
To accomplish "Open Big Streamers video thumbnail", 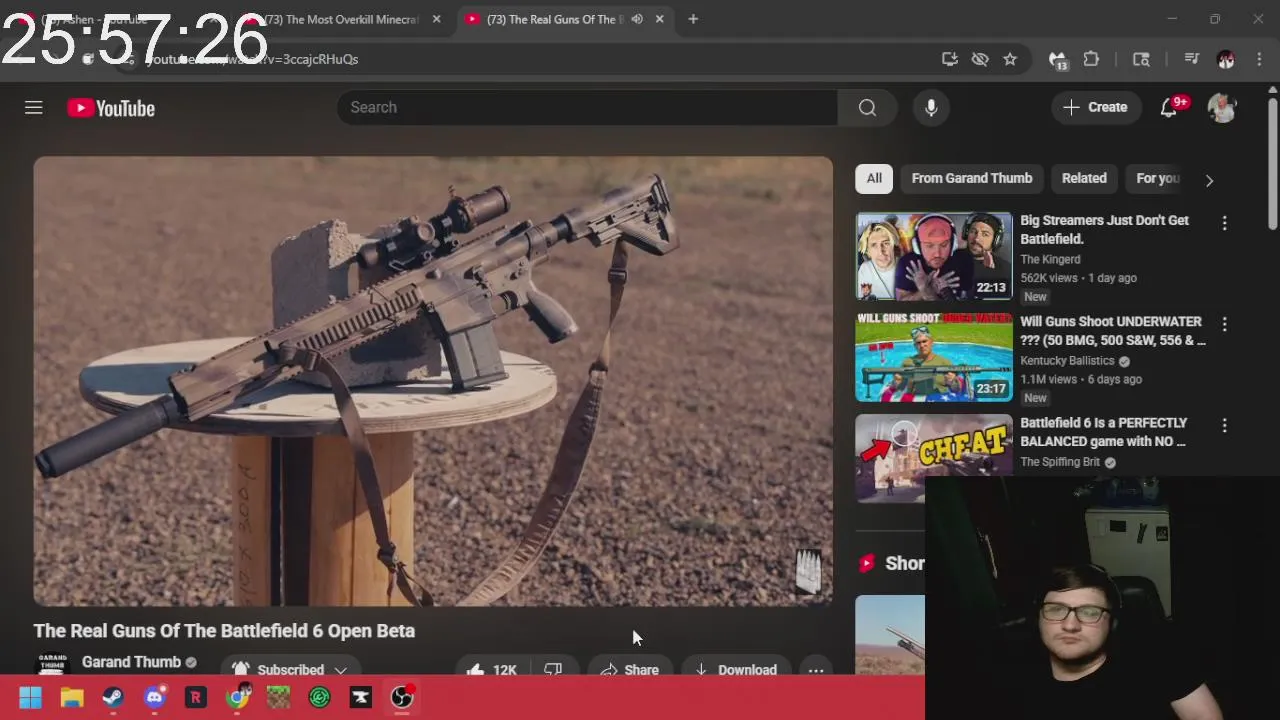I will pos(934,256).
